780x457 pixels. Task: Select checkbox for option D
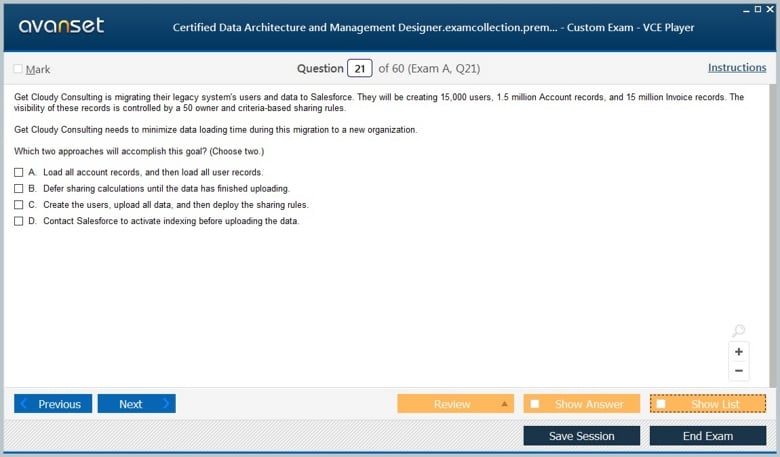[x=18, y=221]
